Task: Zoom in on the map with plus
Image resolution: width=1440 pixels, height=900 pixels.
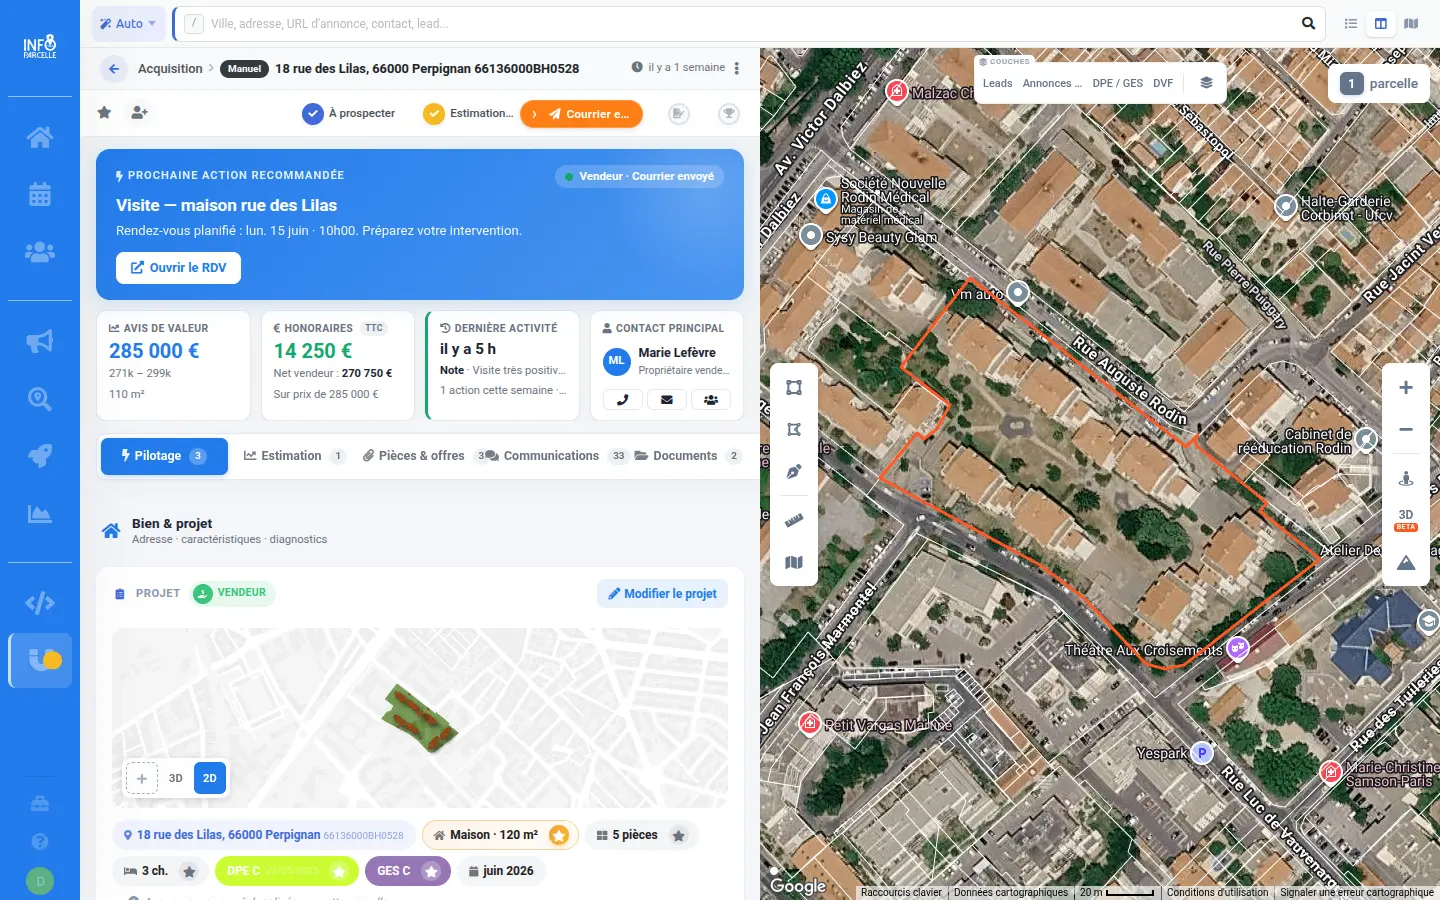Action: (1406, 387)
